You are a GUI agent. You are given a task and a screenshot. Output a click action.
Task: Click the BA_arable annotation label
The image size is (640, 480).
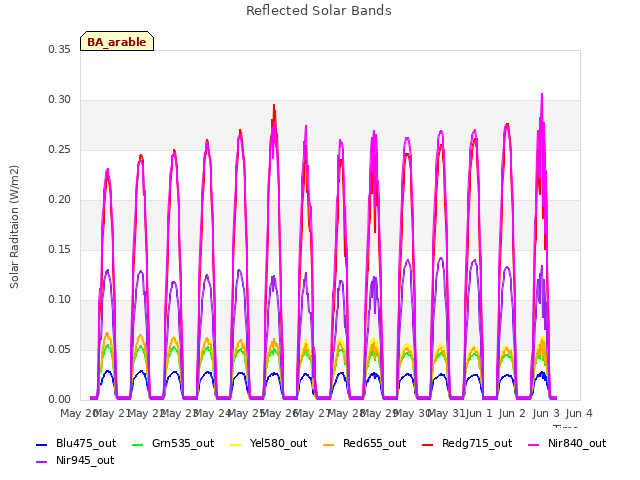point(117,42)
